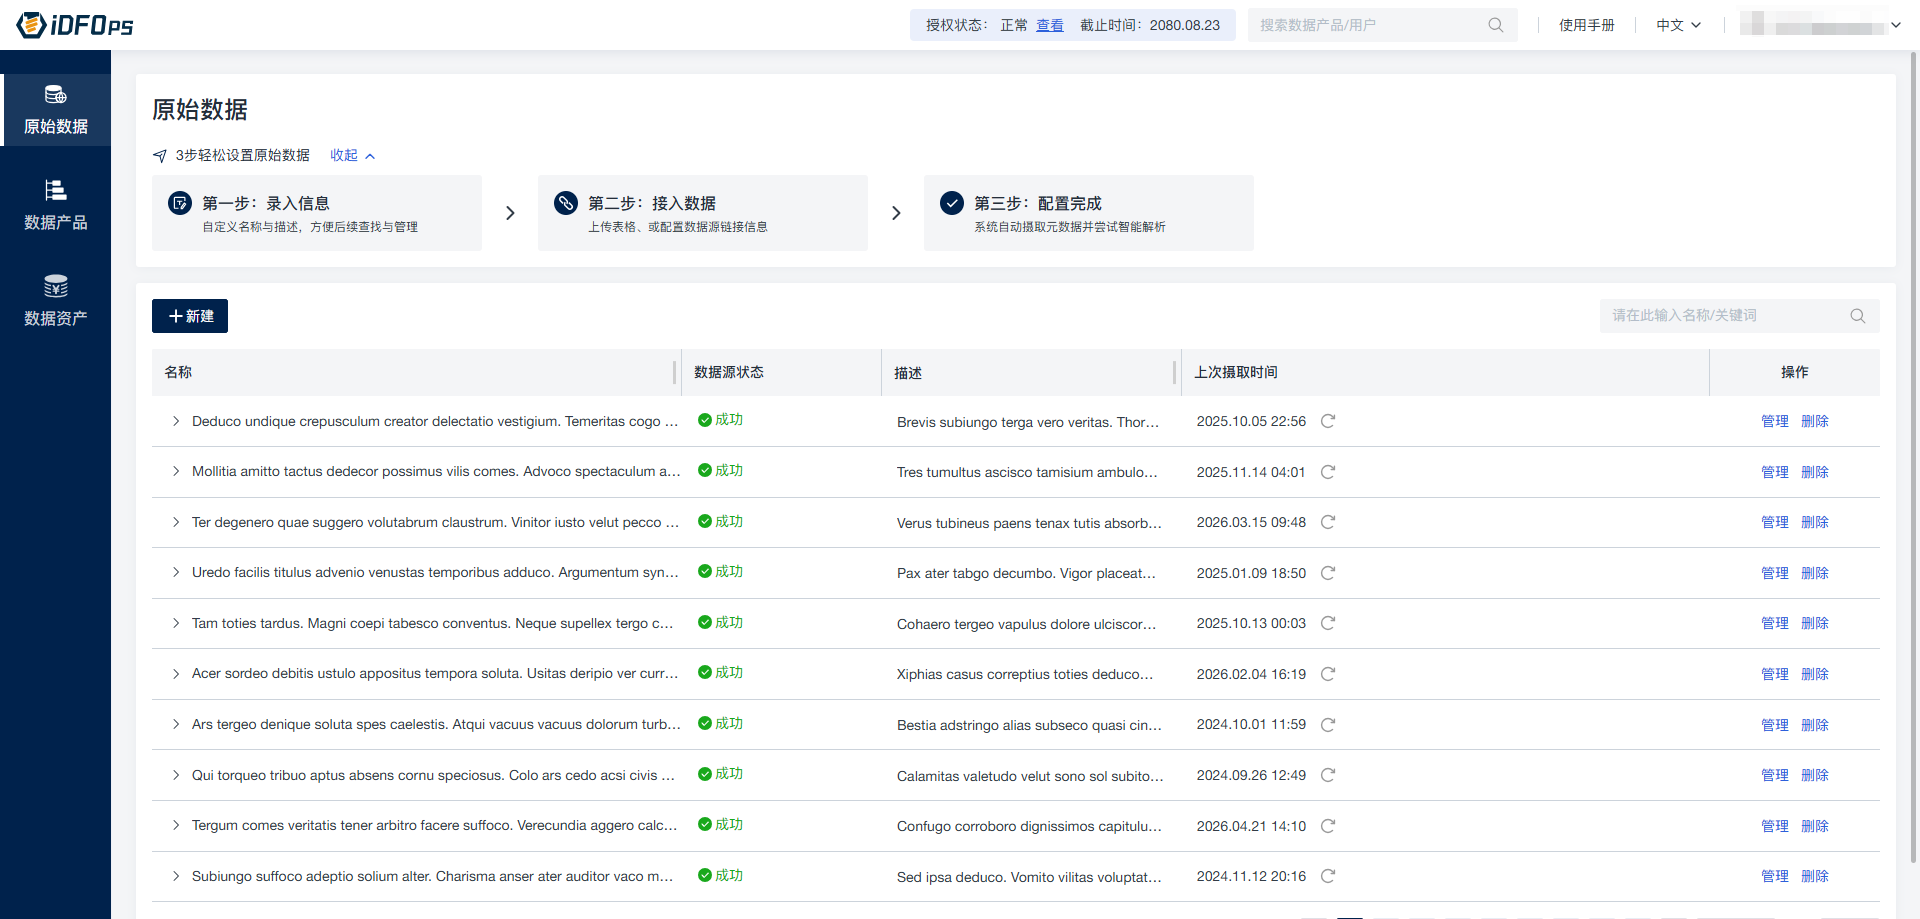Click description Brevis subiungo terga vero veritas

(1028, 422)
